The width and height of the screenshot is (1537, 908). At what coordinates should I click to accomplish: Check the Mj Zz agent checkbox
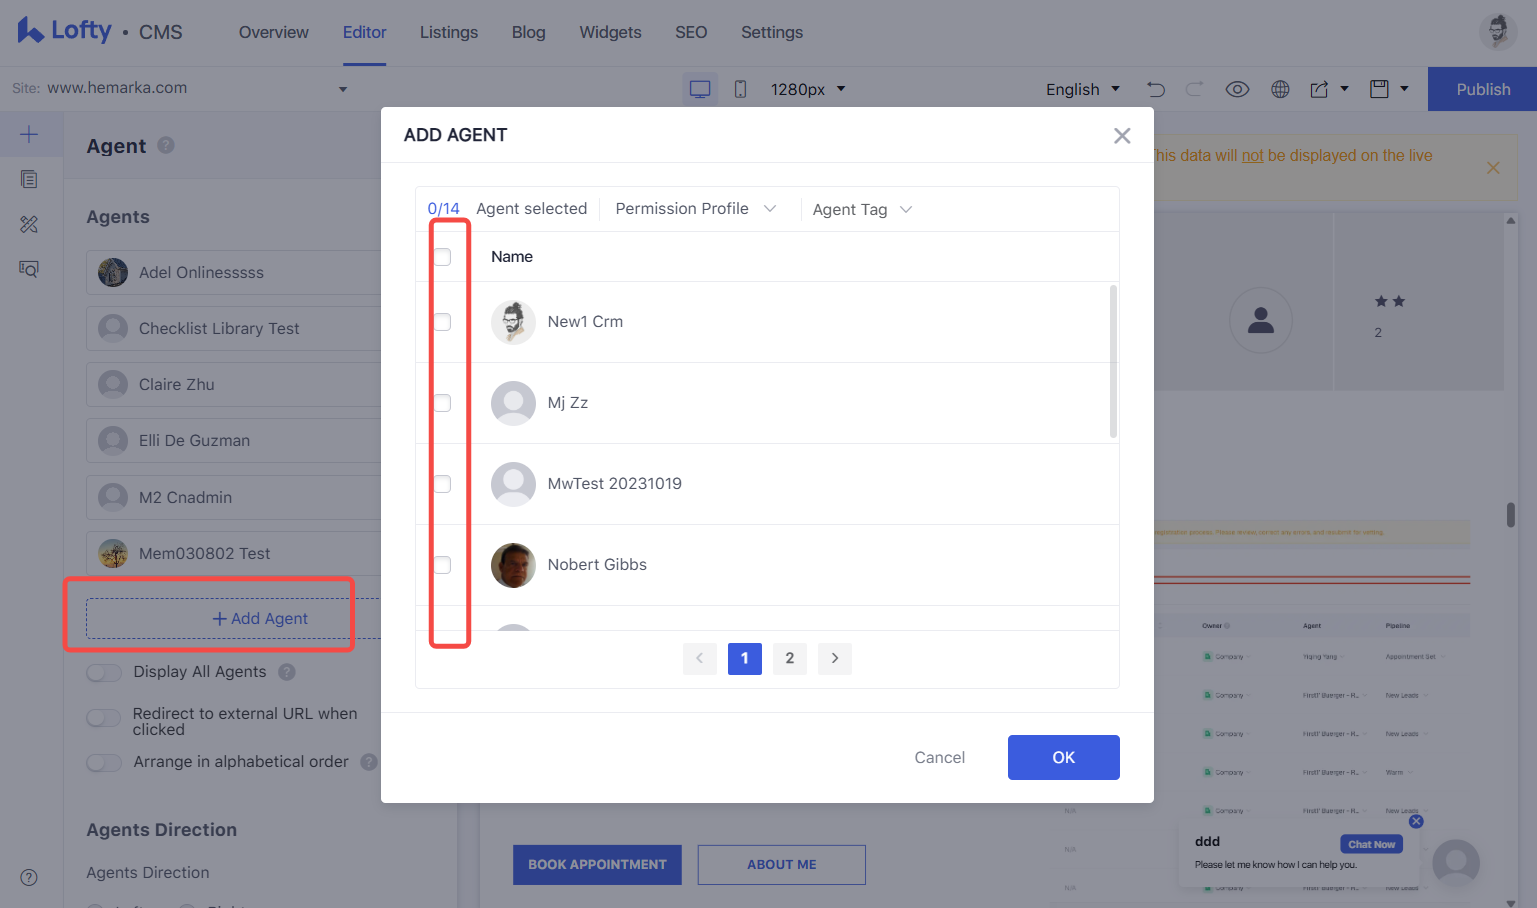tap(442, 403)
